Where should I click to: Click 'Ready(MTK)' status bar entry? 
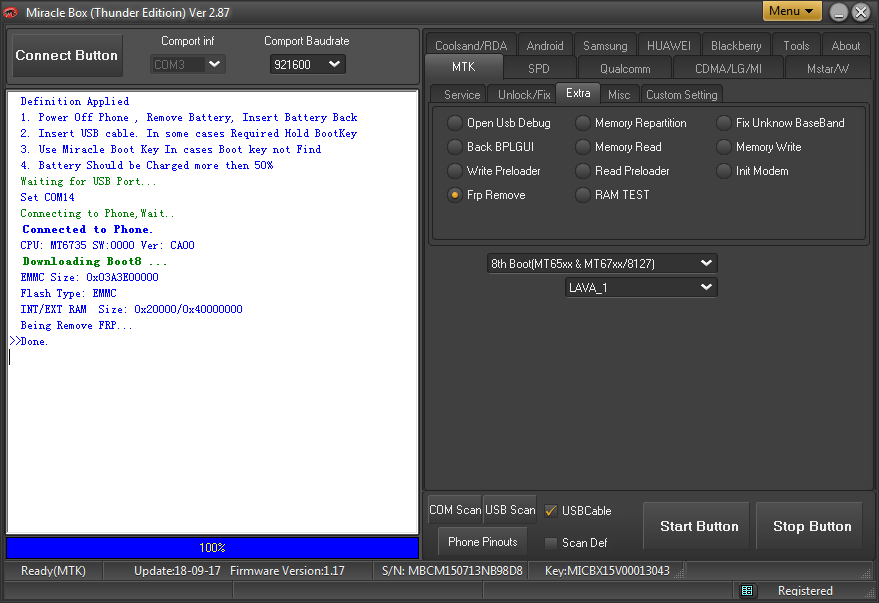pyautogui.click(x=53, y=570)
